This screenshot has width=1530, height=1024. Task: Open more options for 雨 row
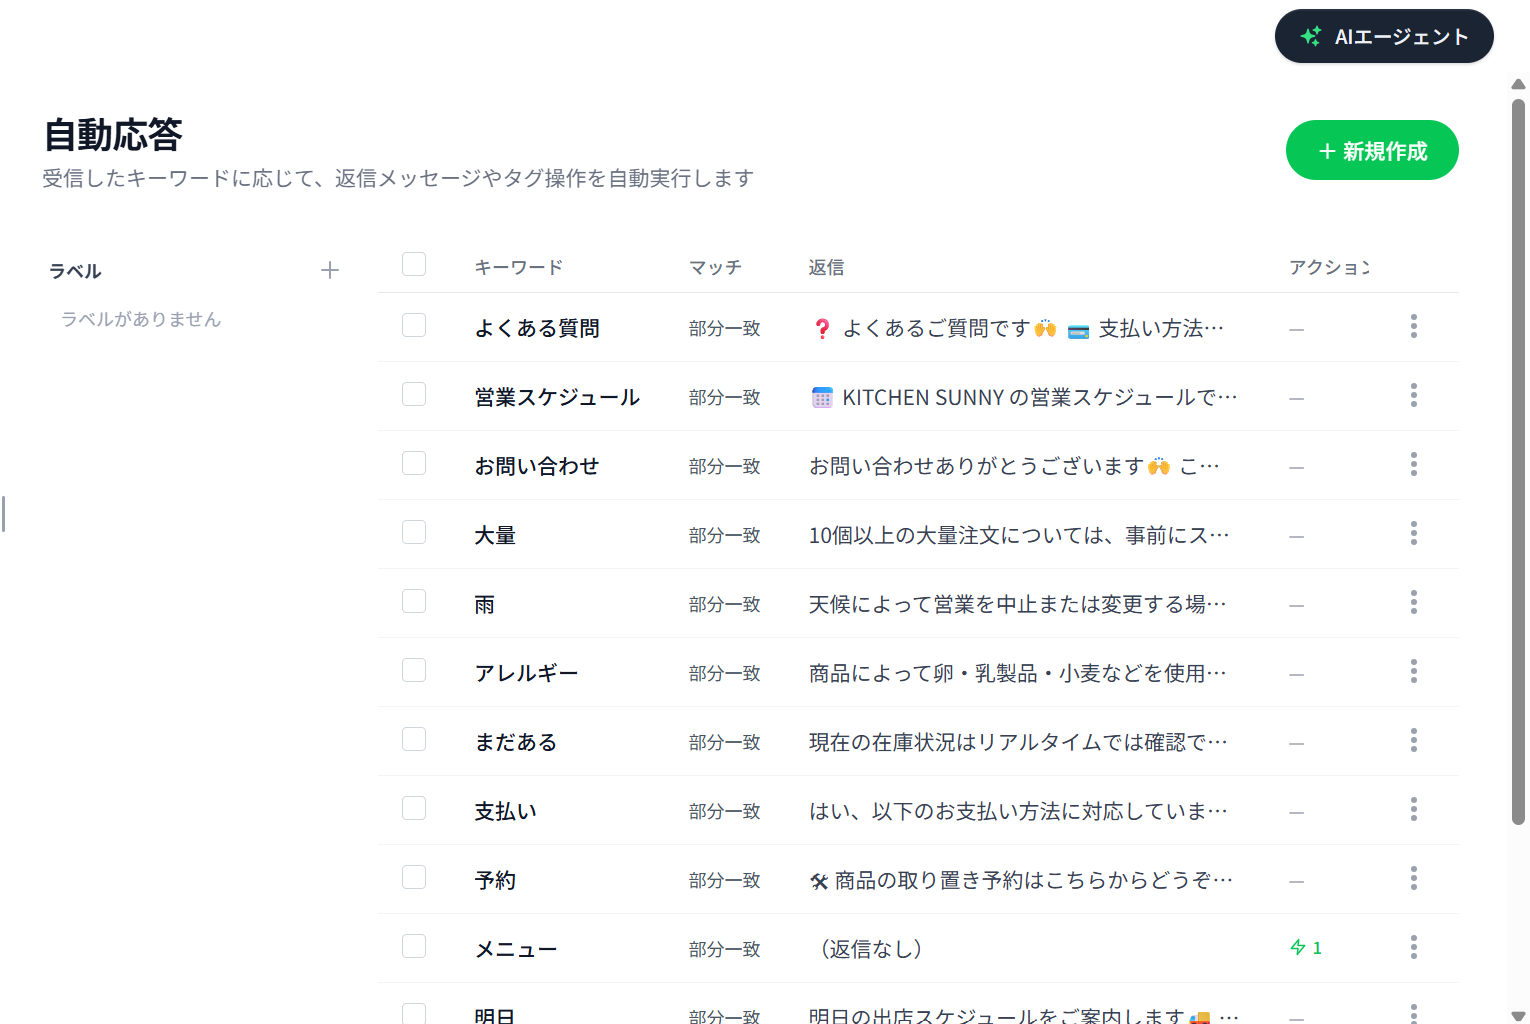point(1414,602)
